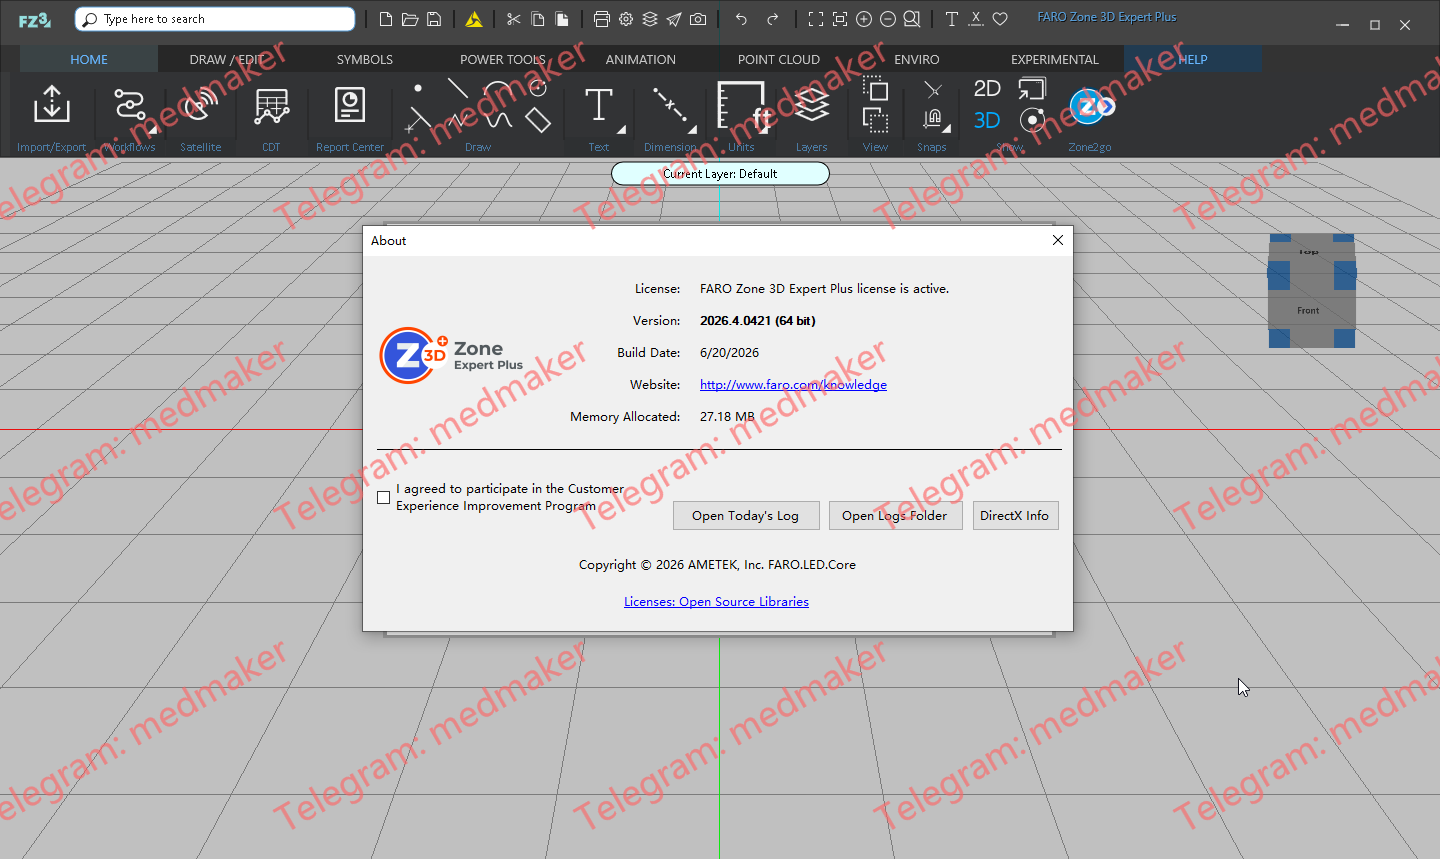This screenshot has height=859, width=1440.
Task: Open the POINT CLOUD tab
Action: pyautogui.click(x=779, y=60)
